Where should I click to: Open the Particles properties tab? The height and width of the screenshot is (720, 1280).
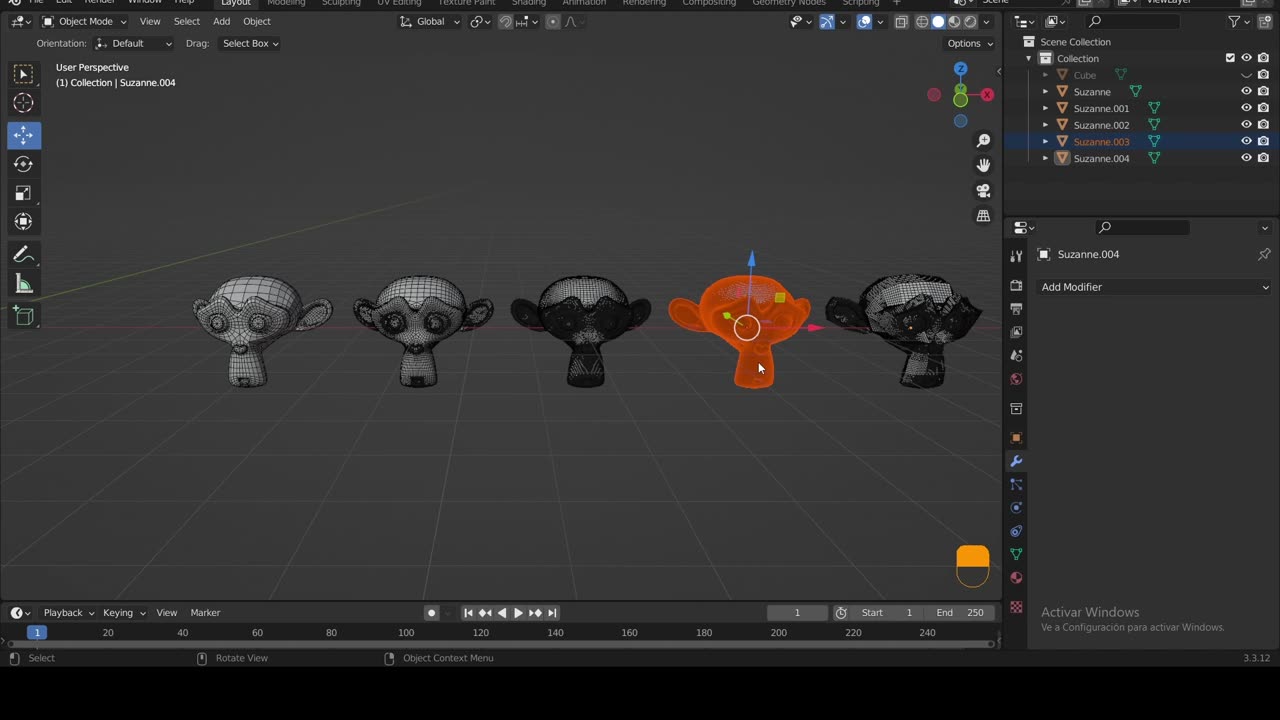(1016, 484)
